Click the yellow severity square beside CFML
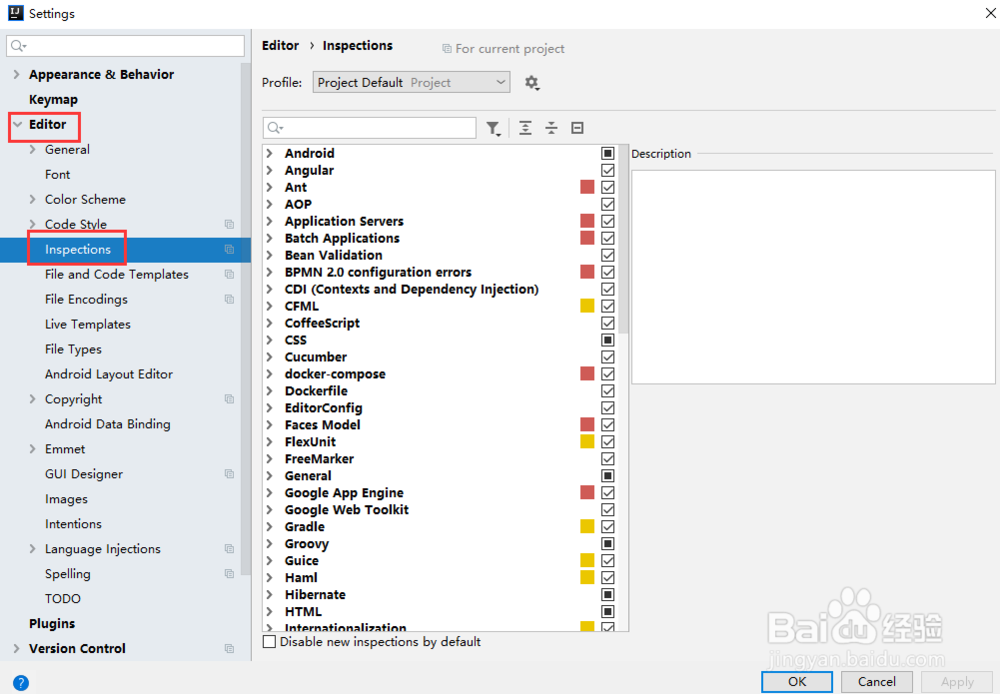Image resolution: width=1000 pixels, height=694 pixels. [586, 306]
